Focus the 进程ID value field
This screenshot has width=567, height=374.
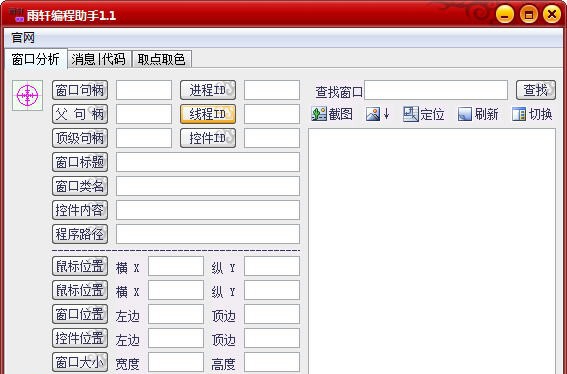pos(272,90)
